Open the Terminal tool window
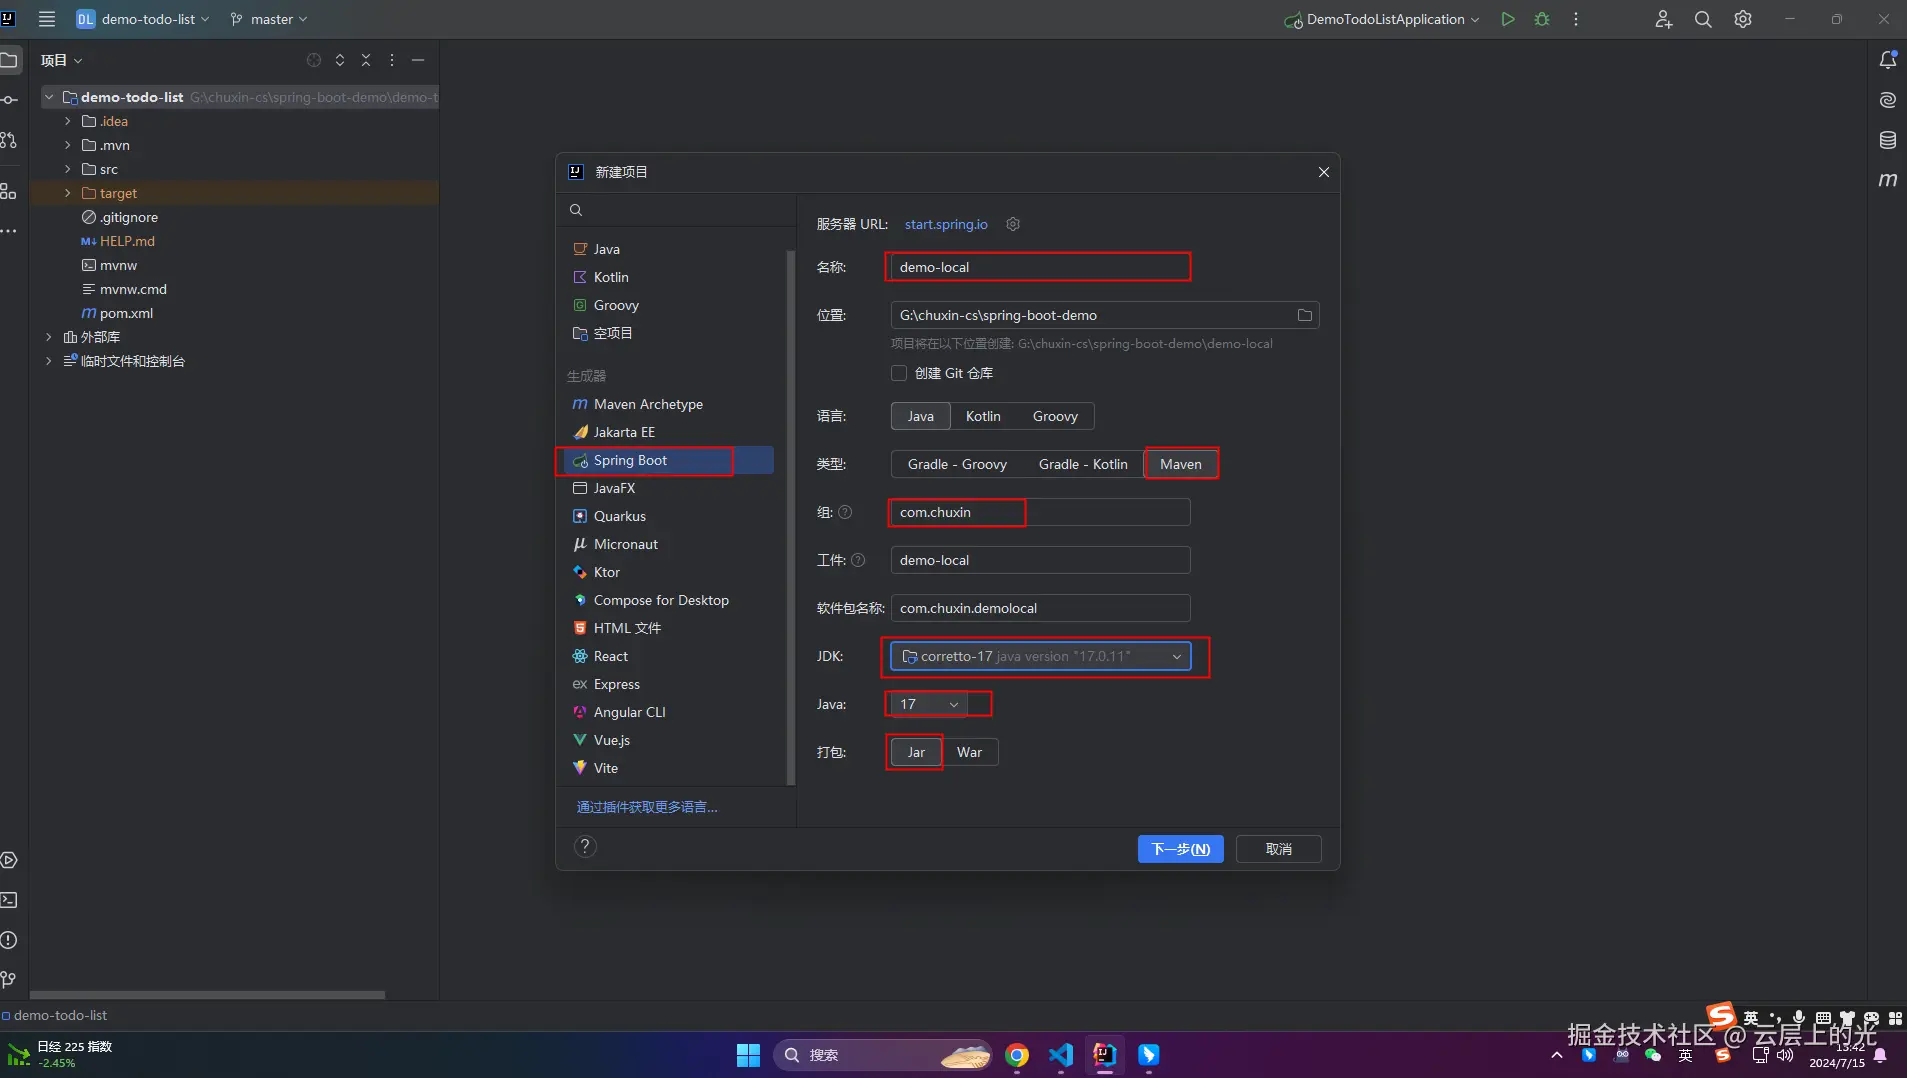 click(x=9, y=900)
